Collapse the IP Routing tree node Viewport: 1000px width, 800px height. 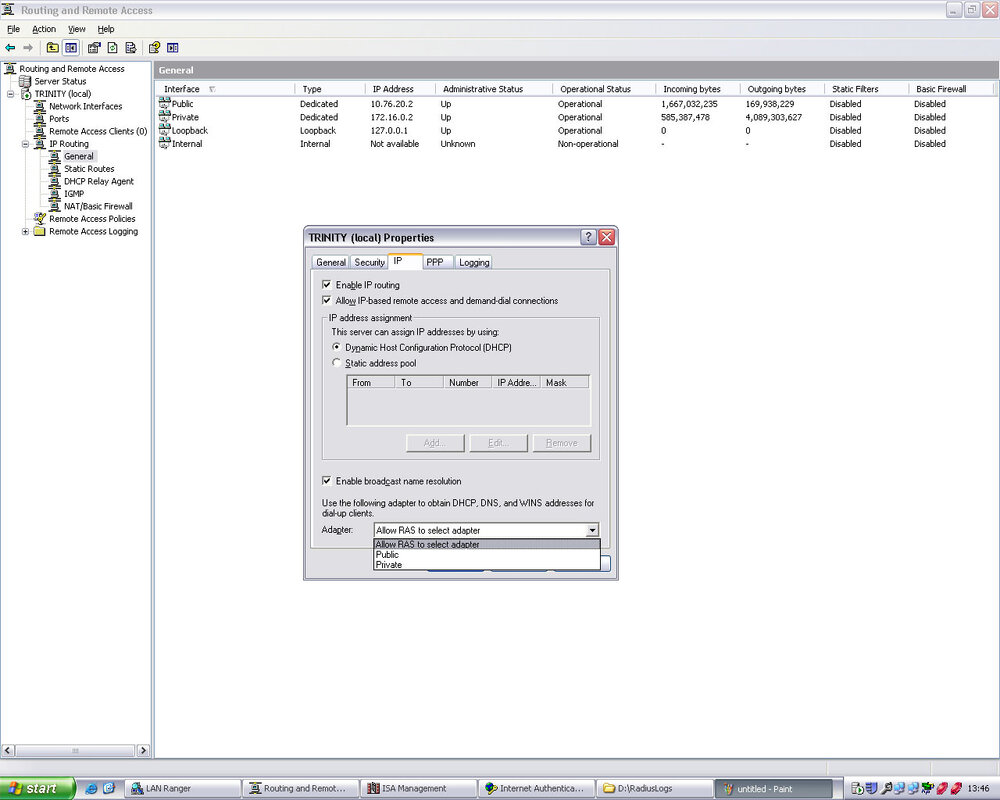26,144
